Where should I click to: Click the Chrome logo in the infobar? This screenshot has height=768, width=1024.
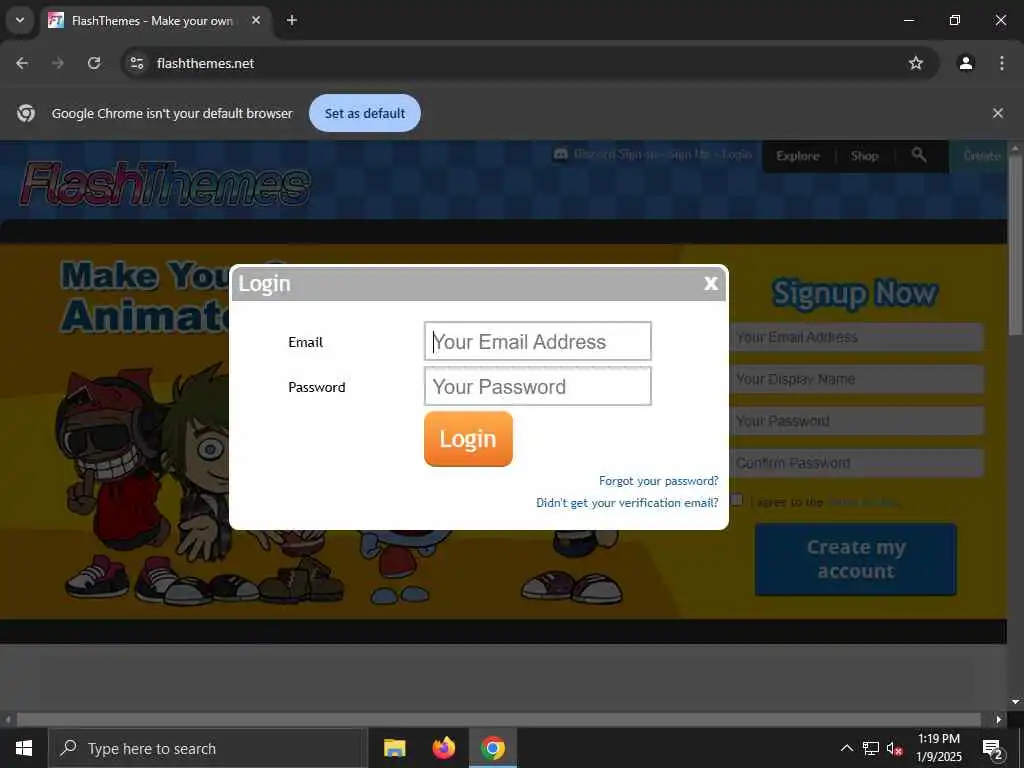tap(26, 113)
